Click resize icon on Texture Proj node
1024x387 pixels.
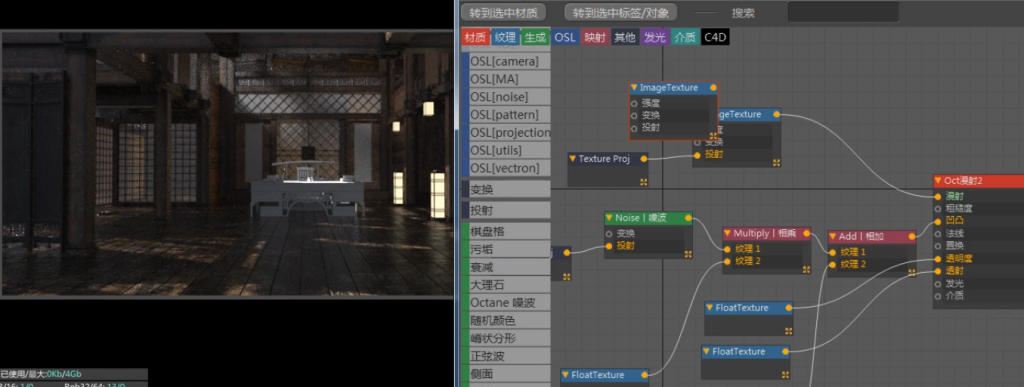point(643,182)
